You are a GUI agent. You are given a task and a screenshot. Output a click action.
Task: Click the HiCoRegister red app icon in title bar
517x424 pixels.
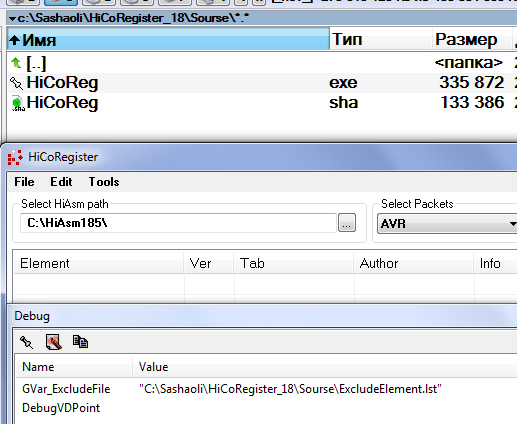15,157
